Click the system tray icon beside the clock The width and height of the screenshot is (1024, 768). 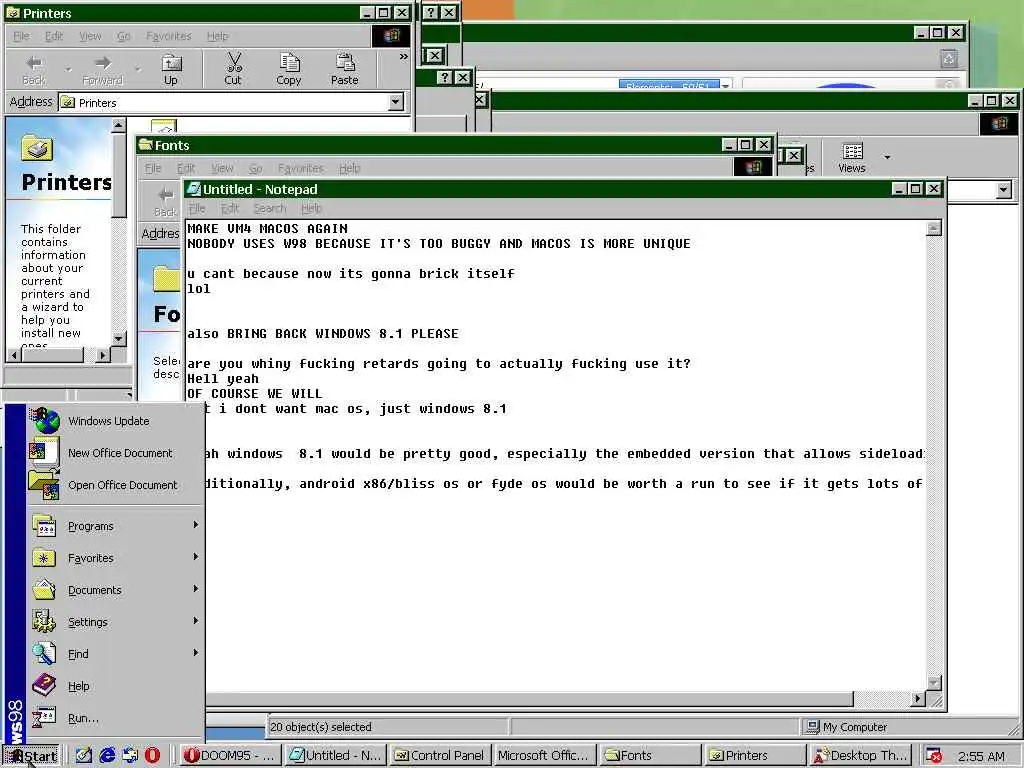(x=934, y=756)
